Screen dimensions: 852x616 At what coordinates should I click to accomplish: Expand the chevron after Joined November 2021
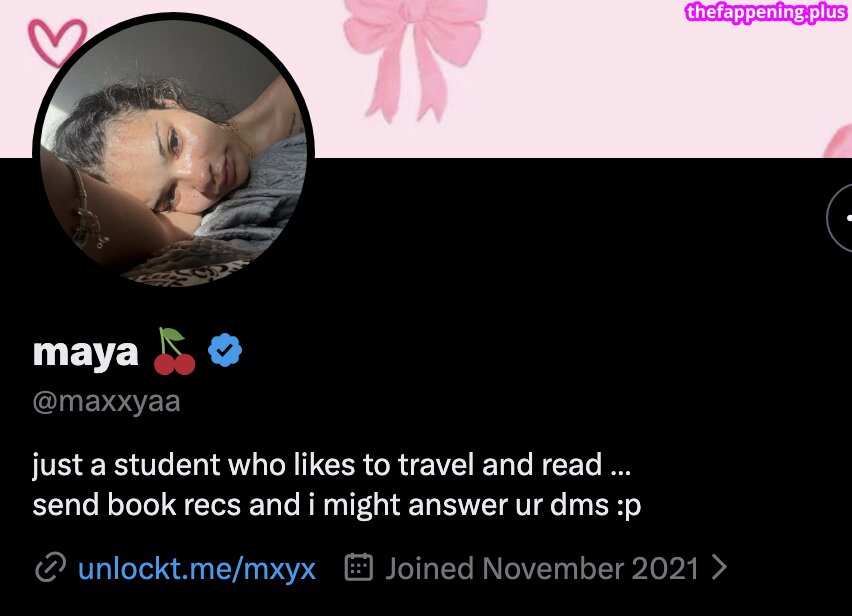tap(719, 568)
